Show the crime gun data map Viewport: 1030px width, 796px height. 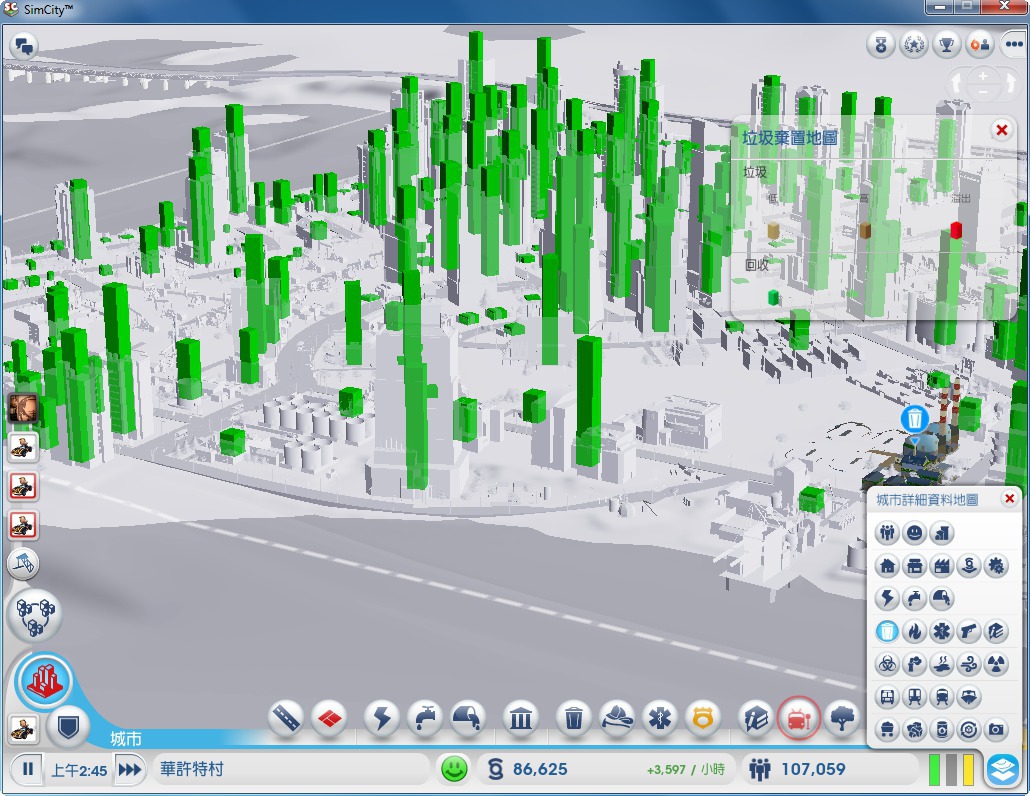(x=968, y=631)
